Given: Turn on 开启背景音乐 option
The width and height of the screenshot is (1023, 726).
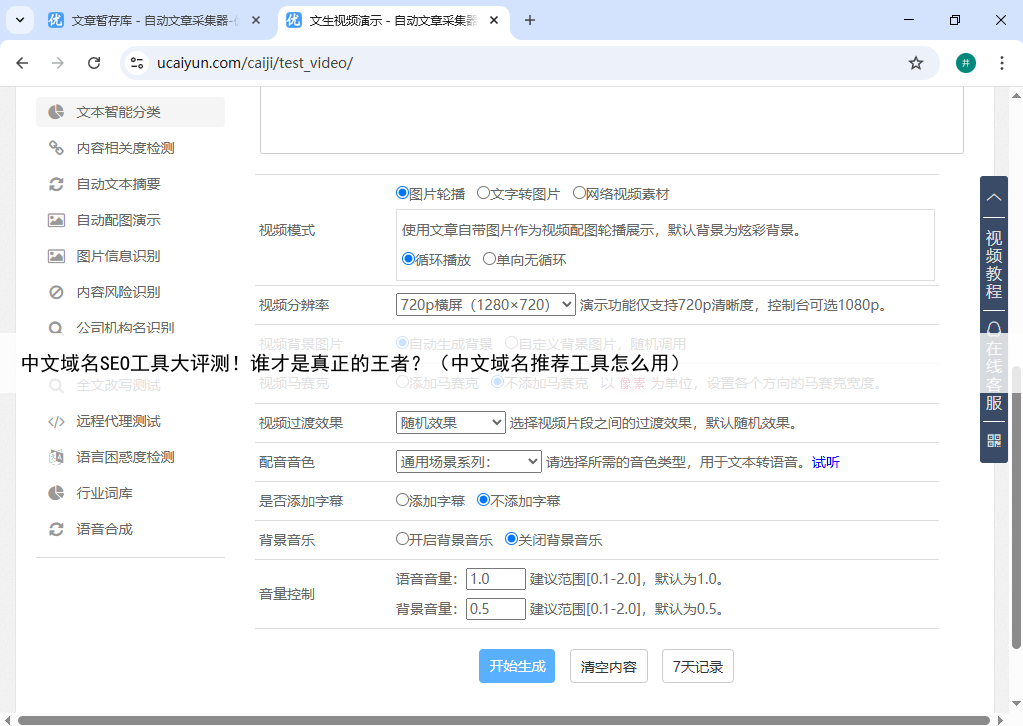Looking at the screenshot, I should tap(403, 539).
